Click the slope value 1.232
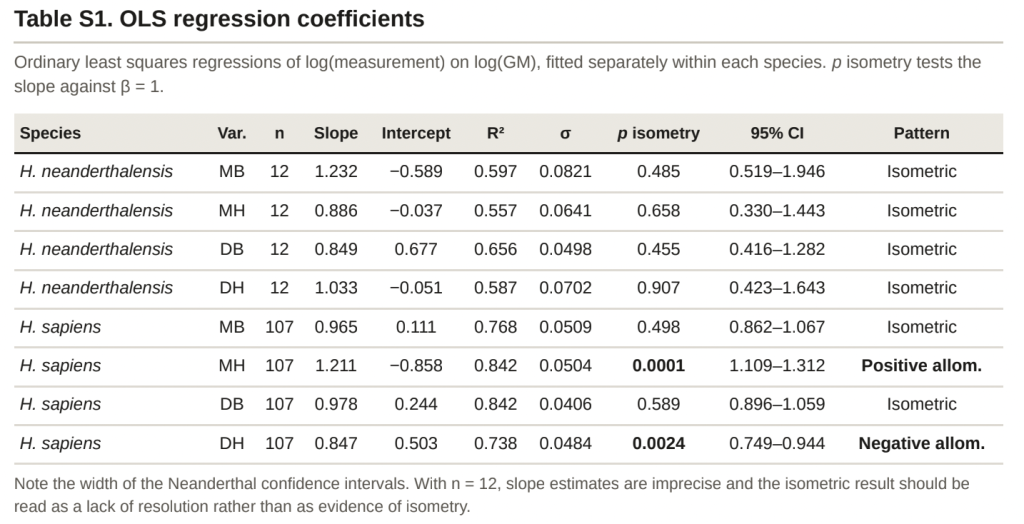1024x524 pixels. [336, 172]
